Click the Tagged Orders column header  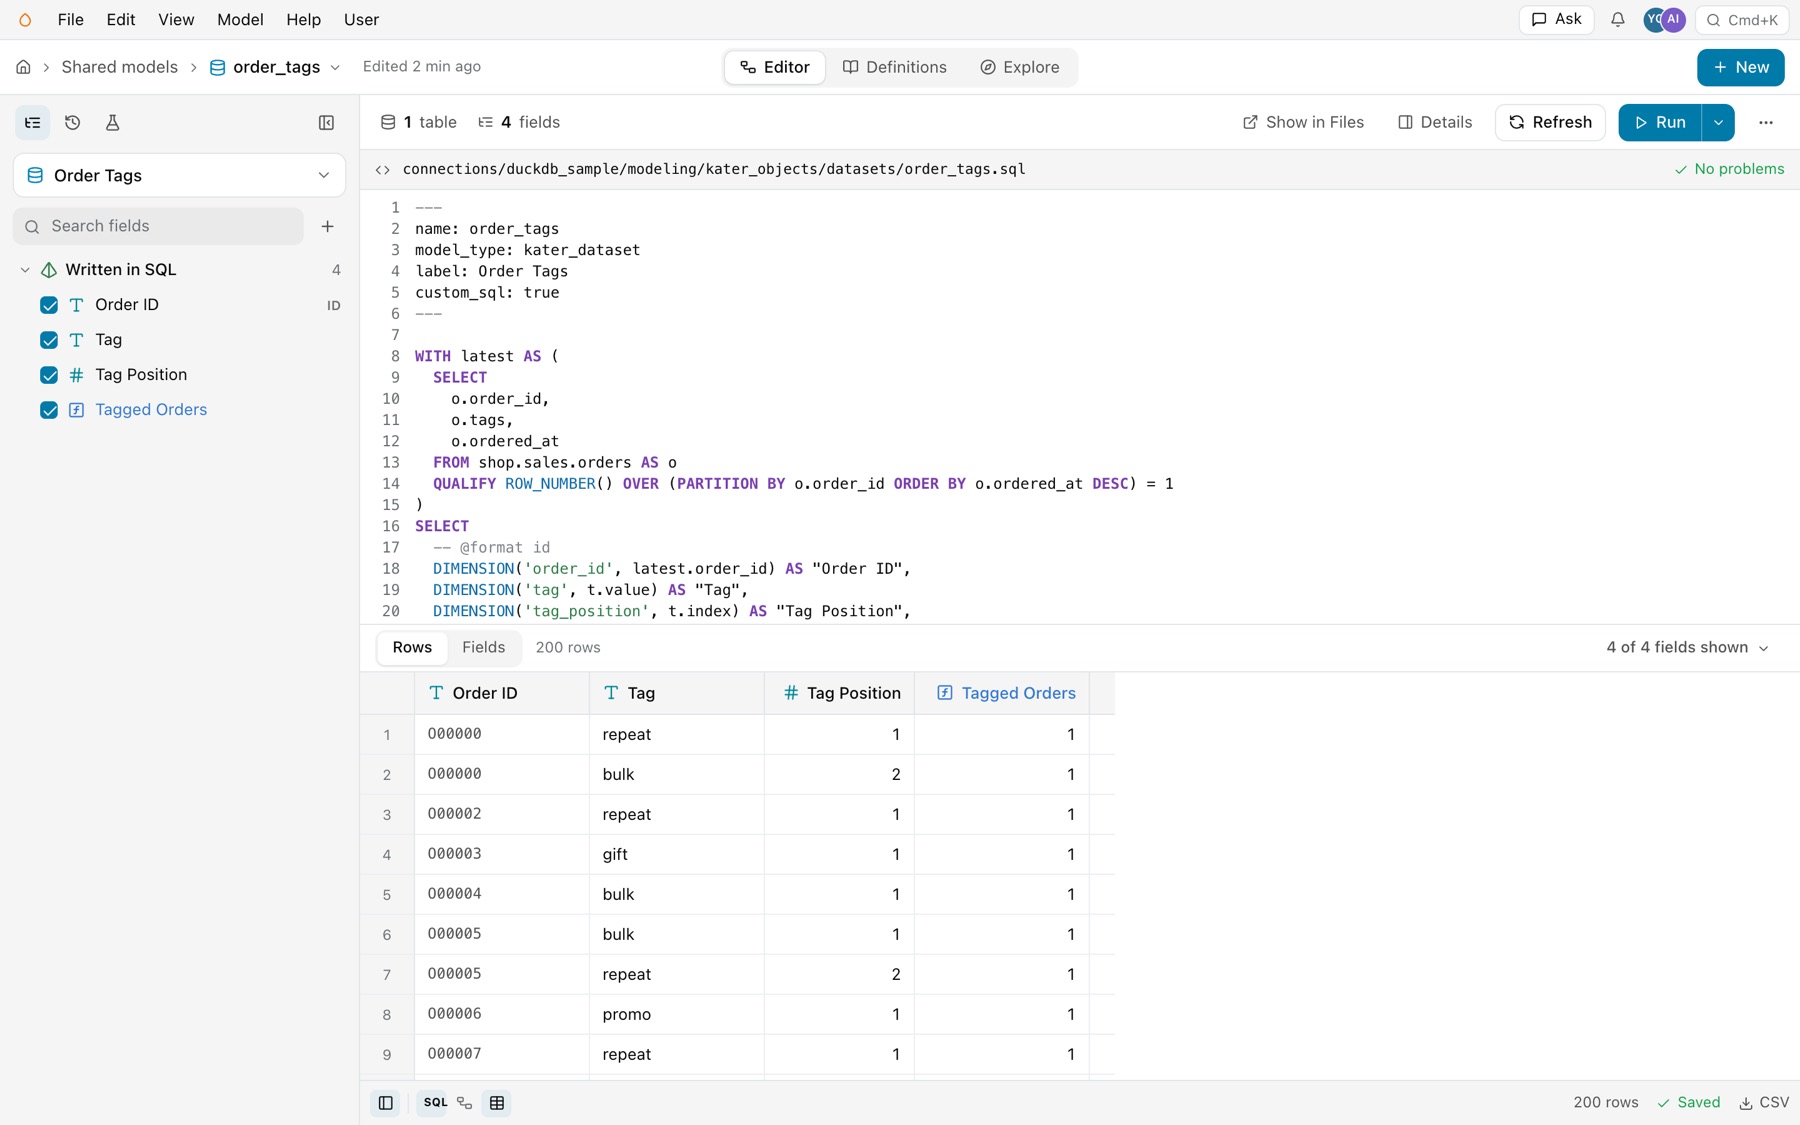(x=1002, y=694)
